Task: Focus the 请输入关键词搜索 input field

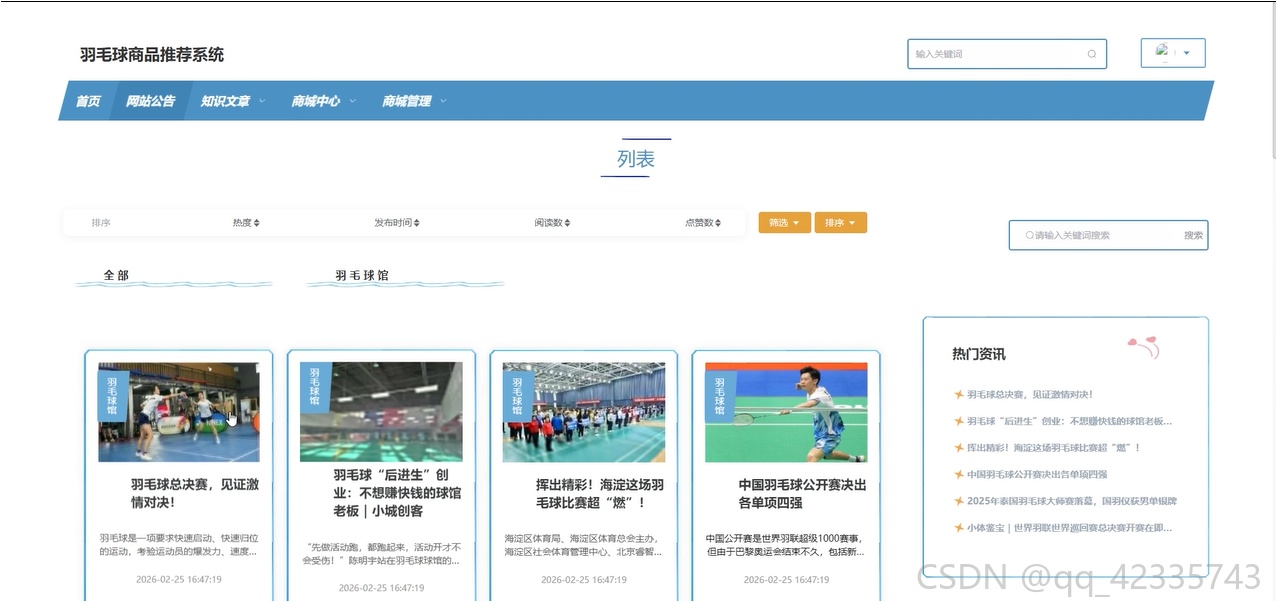Action: (x=1102, y=236)
